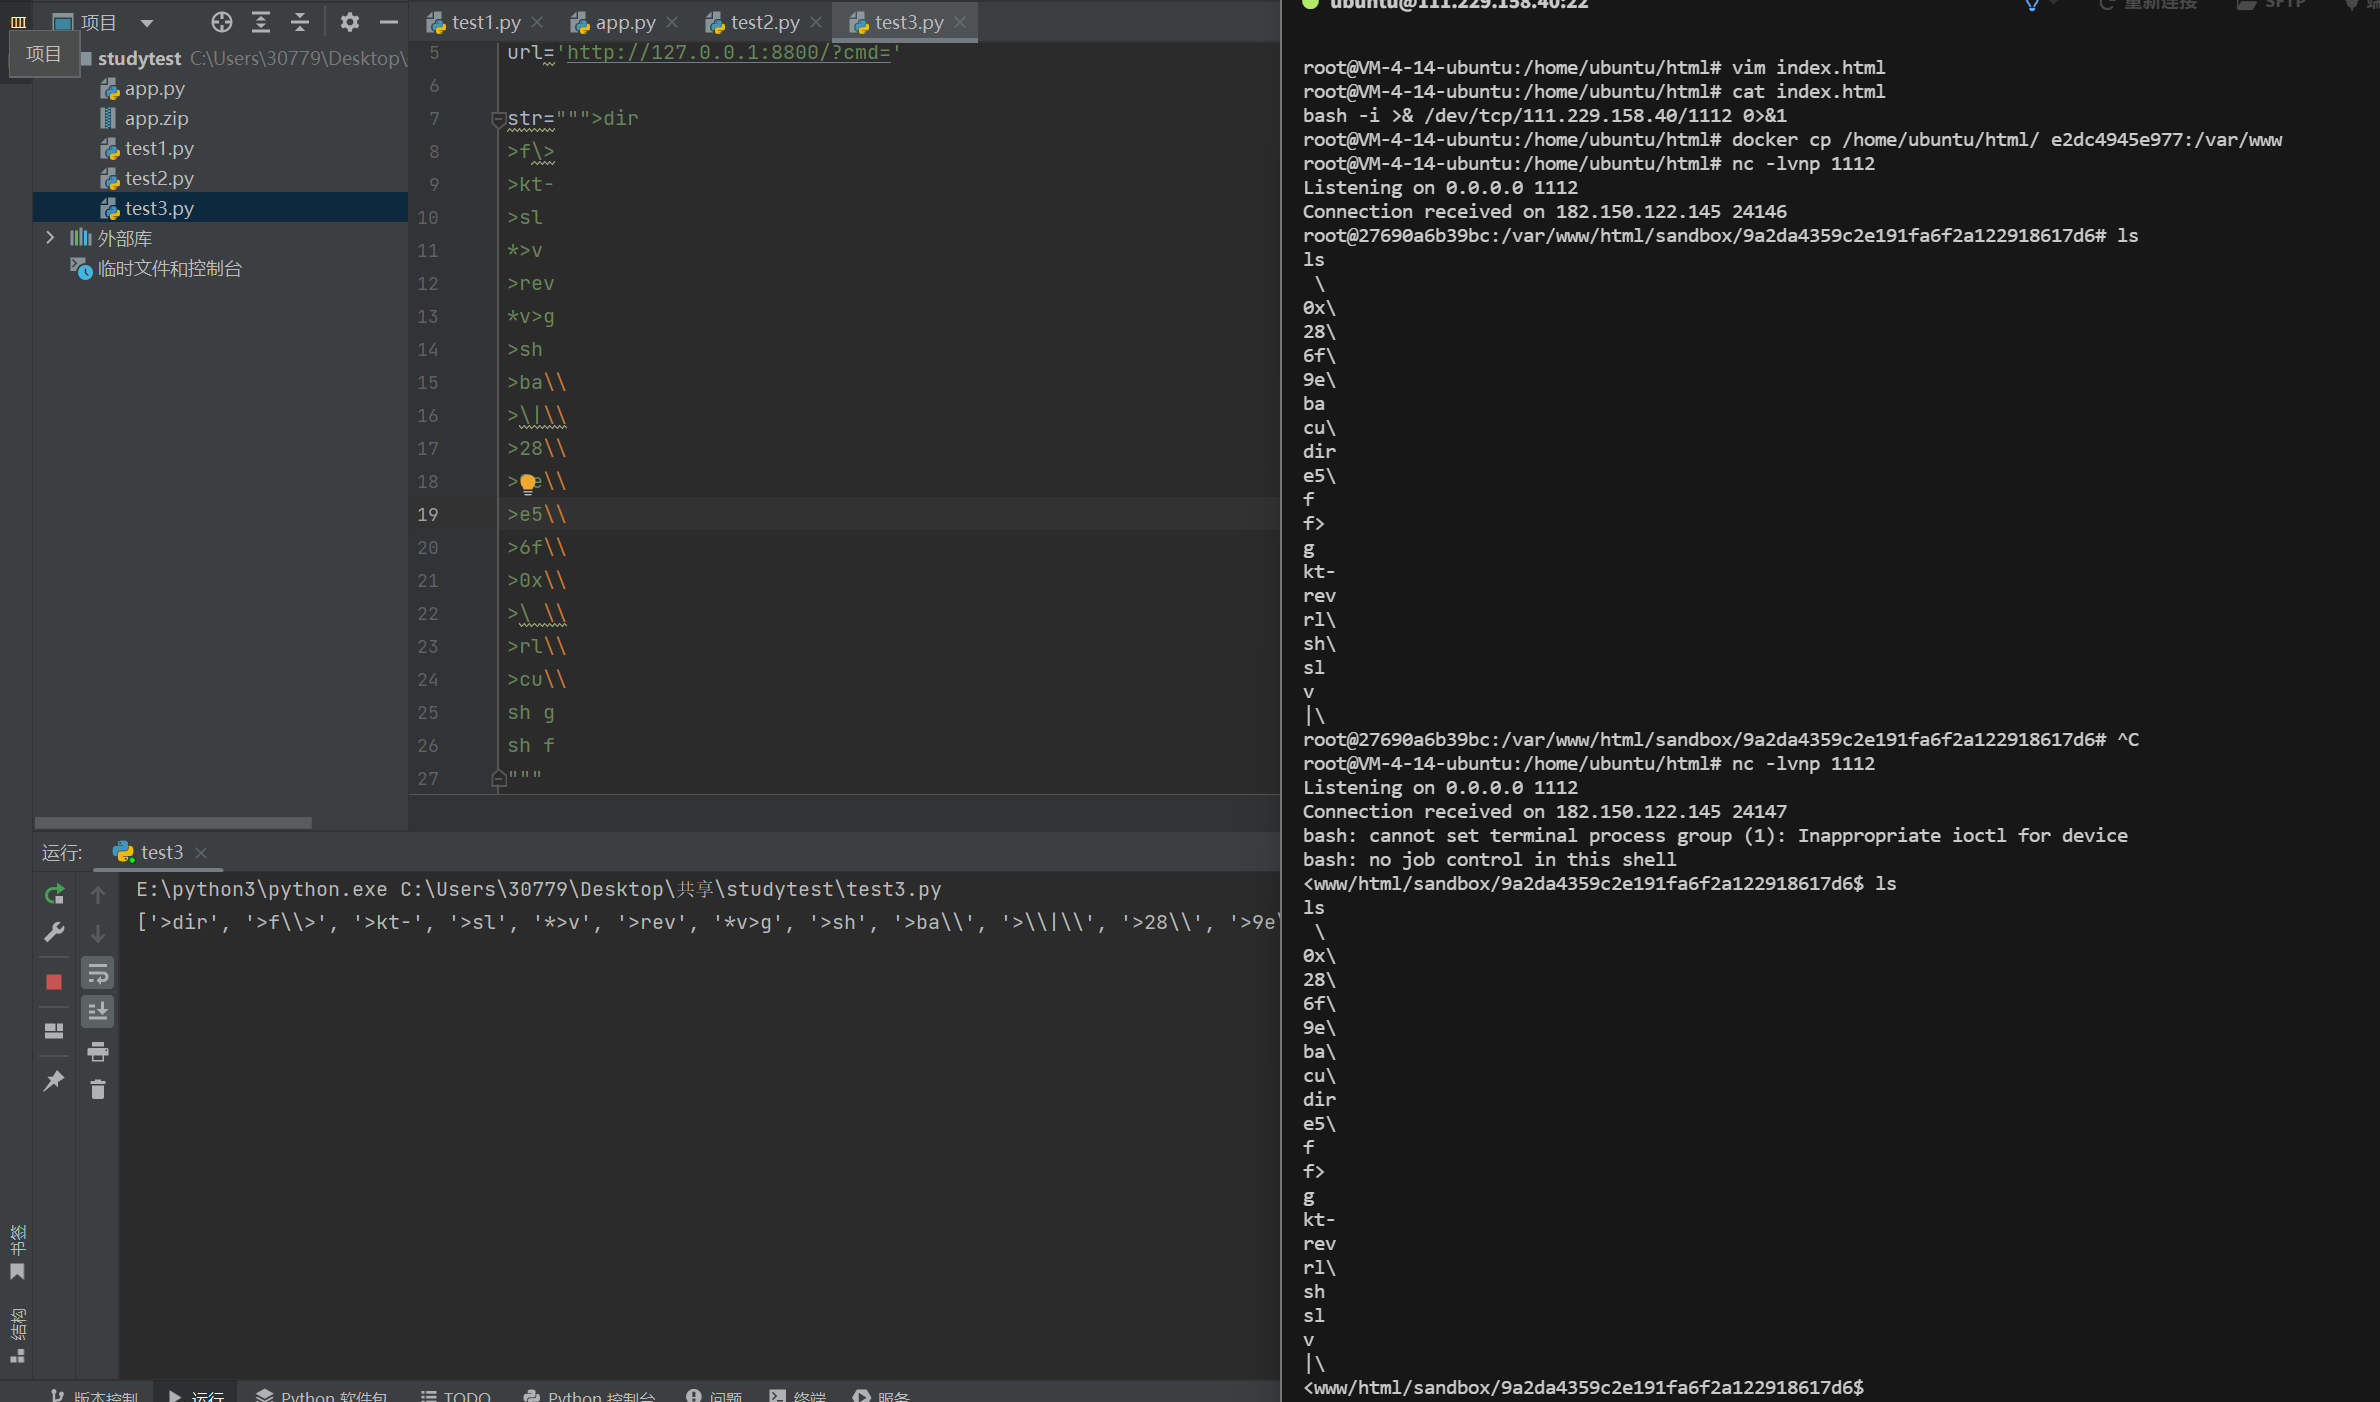
Task: Stop the running process red square
Action: [x=55, y=982]
